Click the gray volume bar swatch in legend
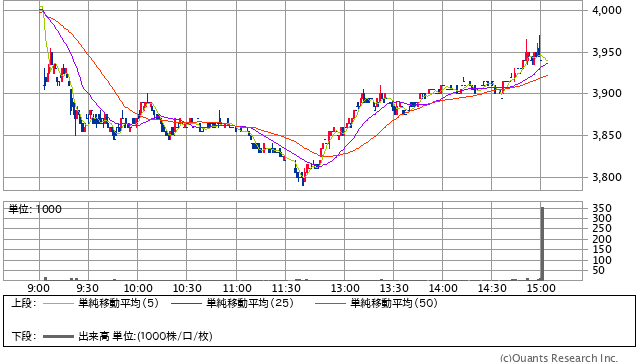Screen dimensions: 638x362 (x=58, y=336)
